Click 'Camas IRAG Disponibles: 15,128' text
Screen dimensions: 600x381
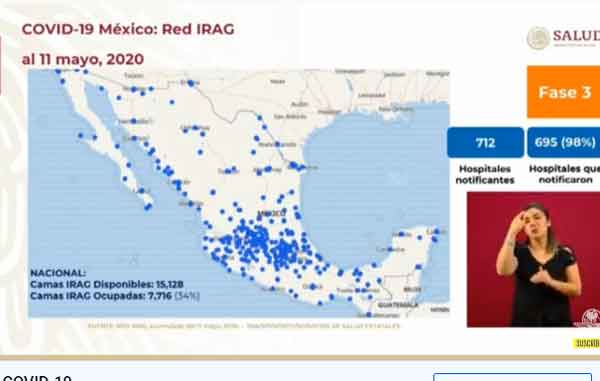(x=107, y=284)
